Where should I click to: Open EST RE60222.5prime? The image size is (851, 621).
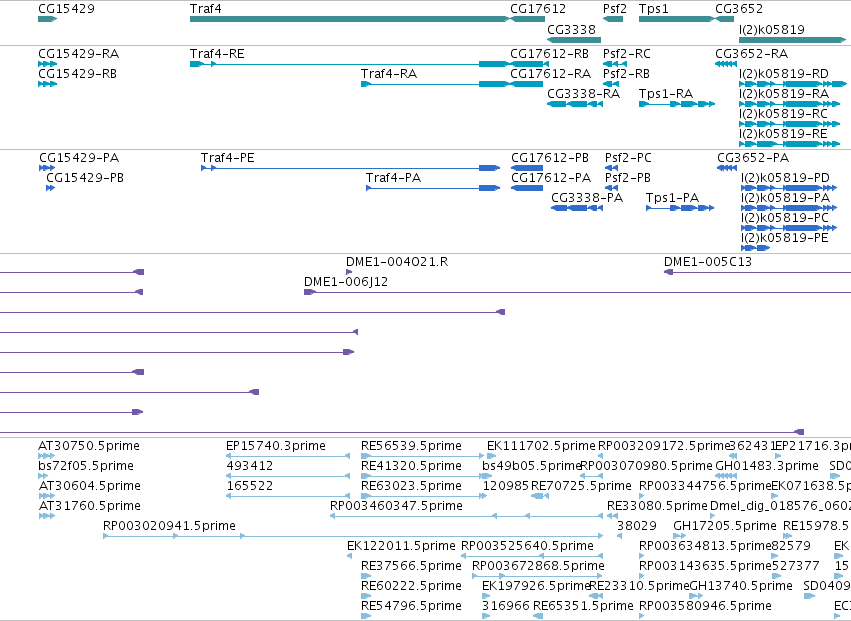366,597
